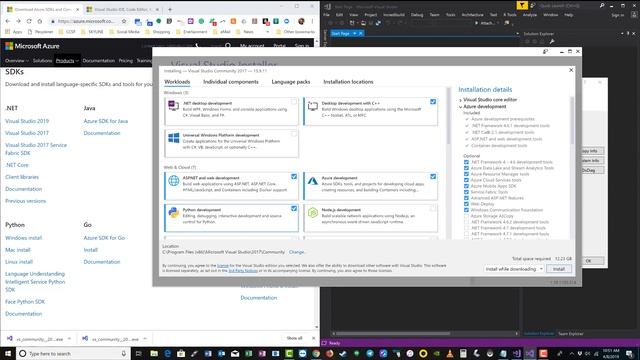Click the Chrome reload page icon

29,21
